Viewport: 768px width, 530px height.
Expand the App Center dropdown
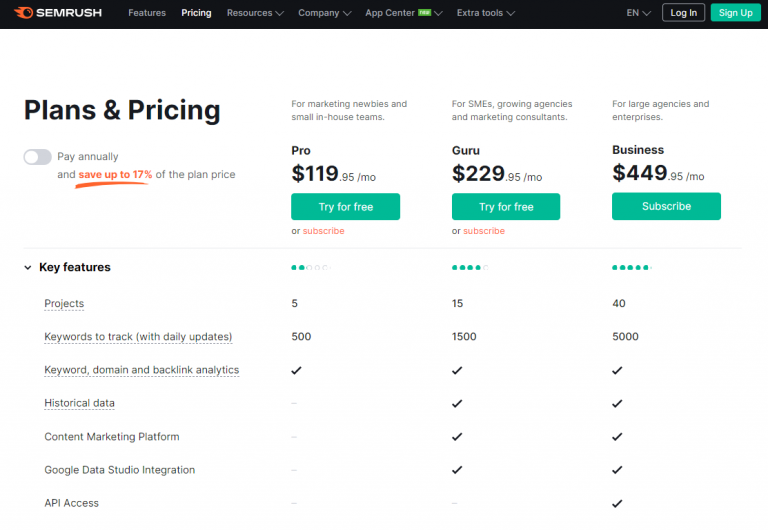(x=404, y=13)
